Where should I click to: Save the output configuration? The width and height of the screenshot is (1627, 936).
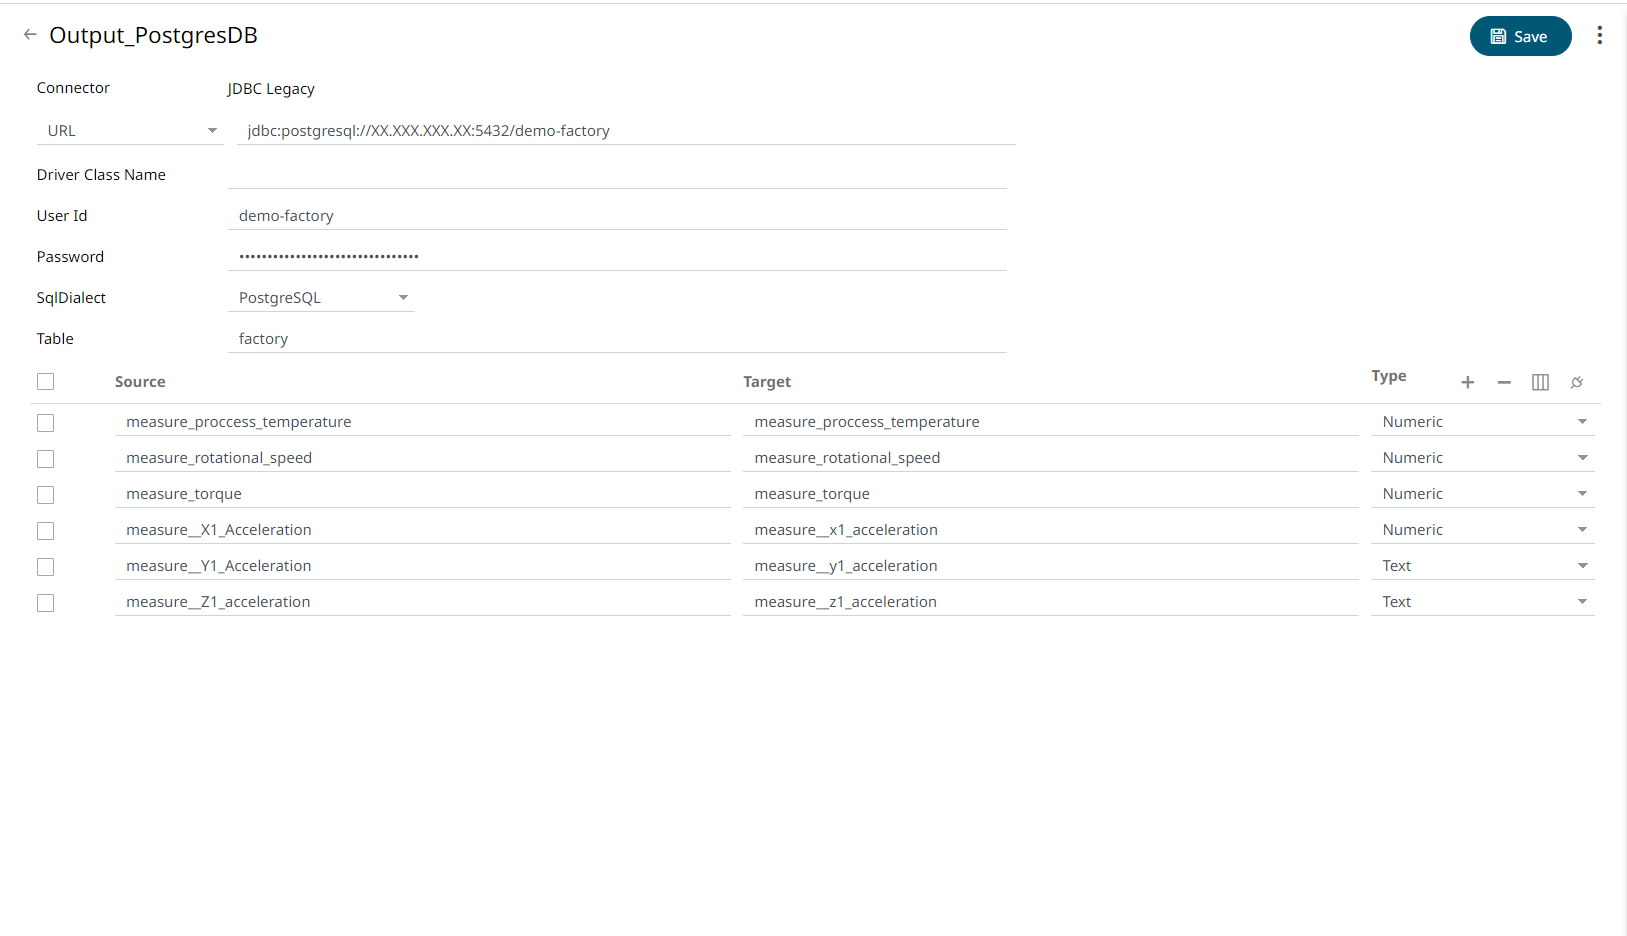[x=1519, y=36]
